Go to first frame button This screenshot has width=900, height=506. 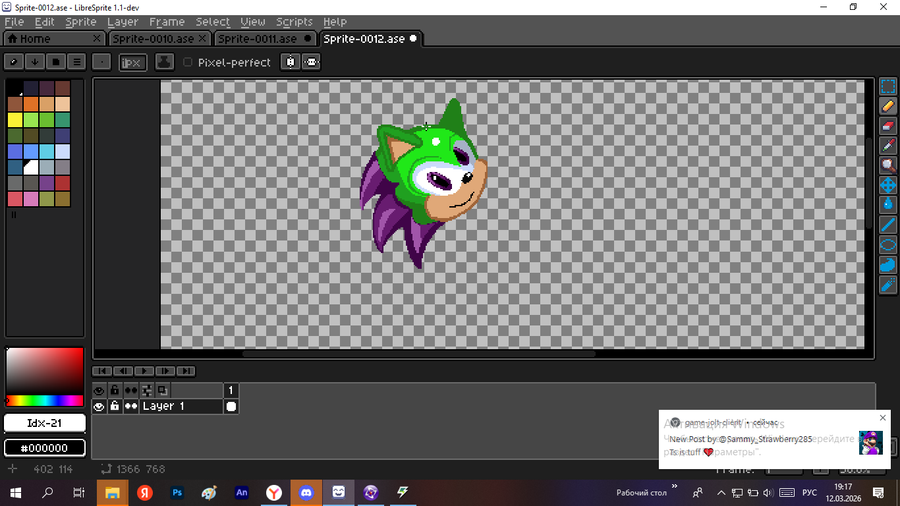tap(102, 371)
